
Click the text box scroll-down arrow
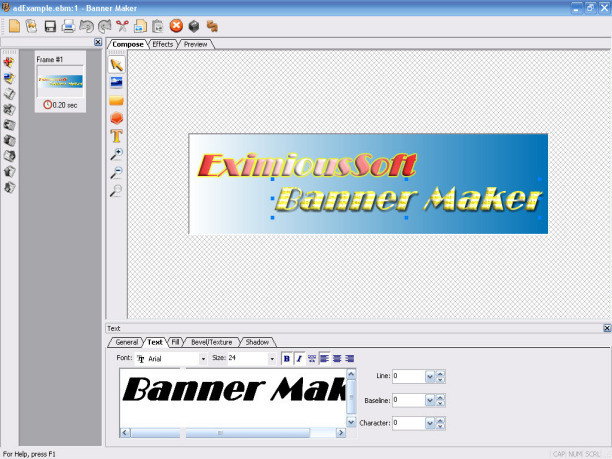[351, 422]
